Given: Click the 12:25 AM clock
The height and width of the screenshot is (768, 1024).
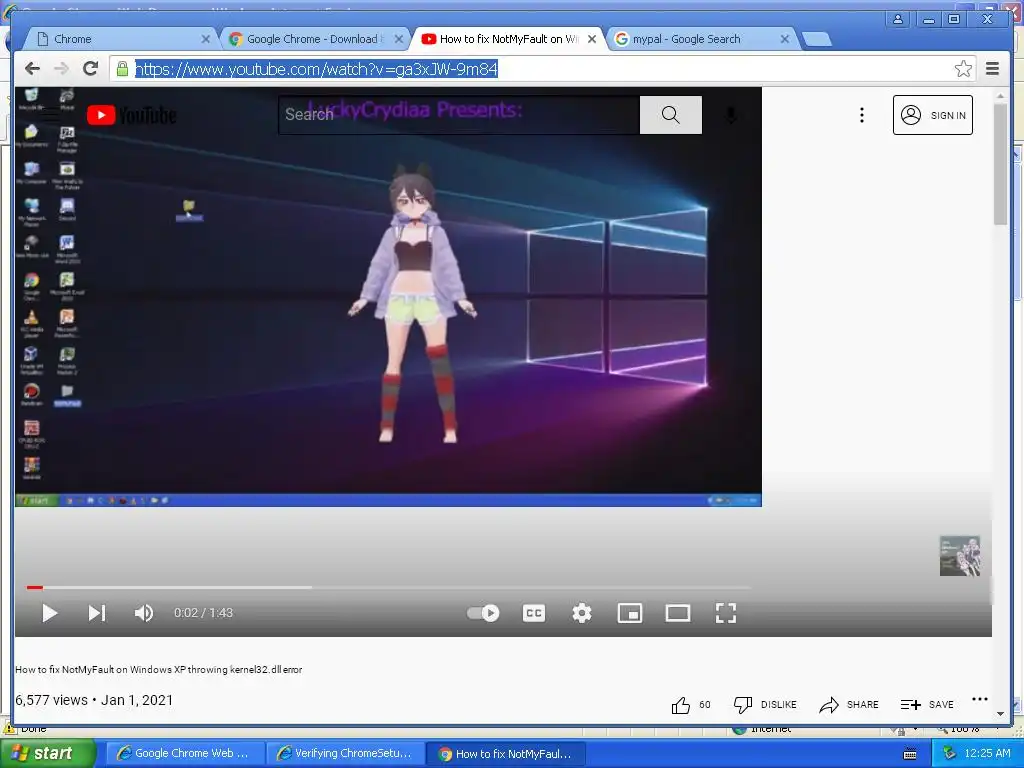Looking at the screenshot, I should tap(987, 754).
